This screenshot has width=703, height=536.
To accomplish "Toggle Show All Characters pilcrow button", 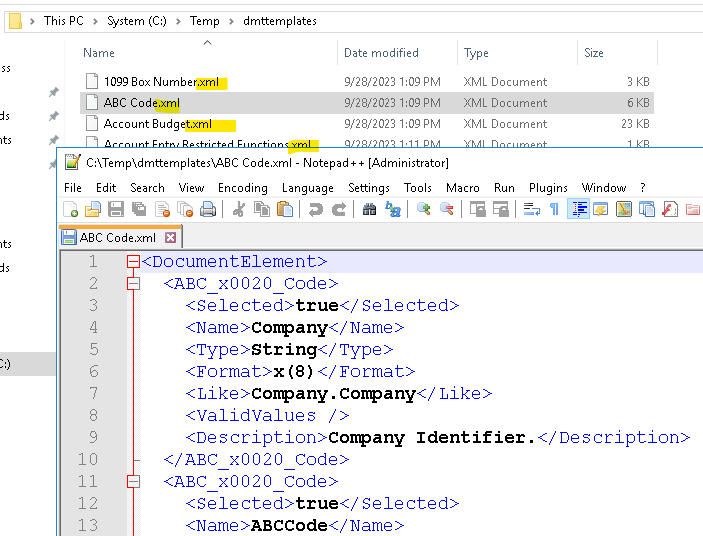I will click(554, 209).
